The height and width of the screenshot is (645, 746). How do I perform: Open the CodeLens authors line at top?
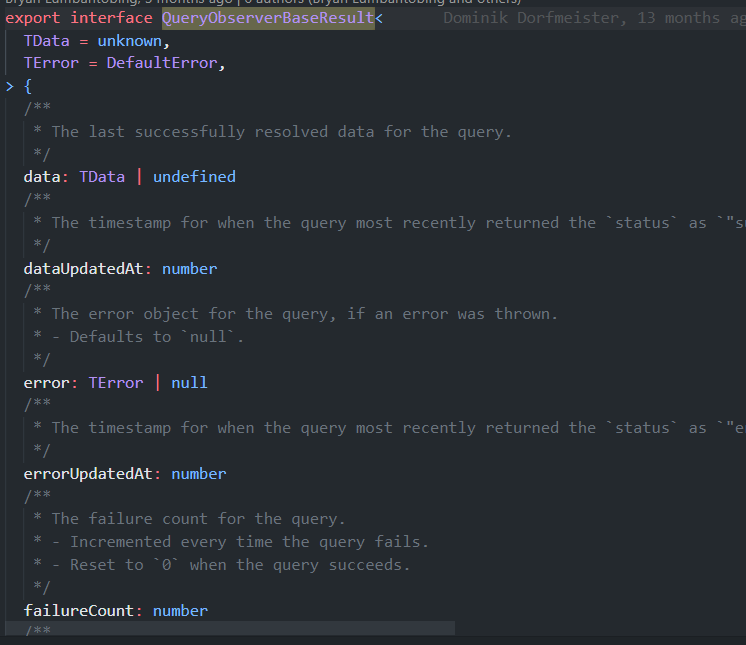click(x=263, y=2)
